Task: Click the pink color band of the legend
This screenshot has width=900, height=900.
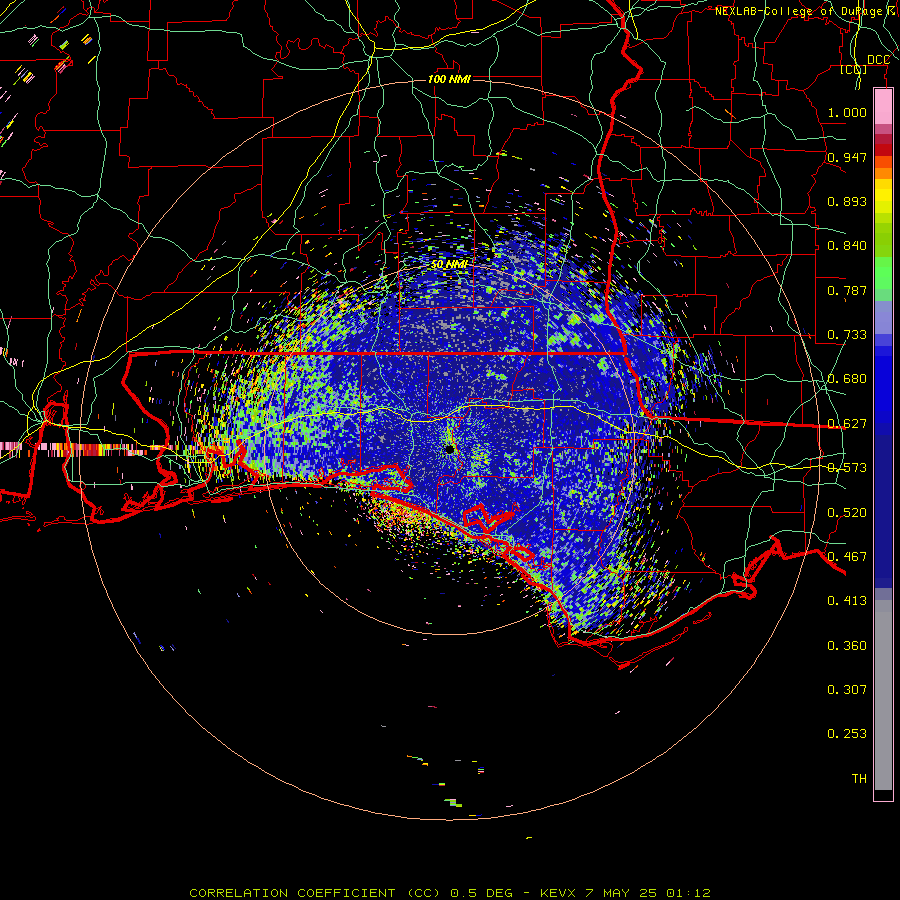Action: pos(883,107)
